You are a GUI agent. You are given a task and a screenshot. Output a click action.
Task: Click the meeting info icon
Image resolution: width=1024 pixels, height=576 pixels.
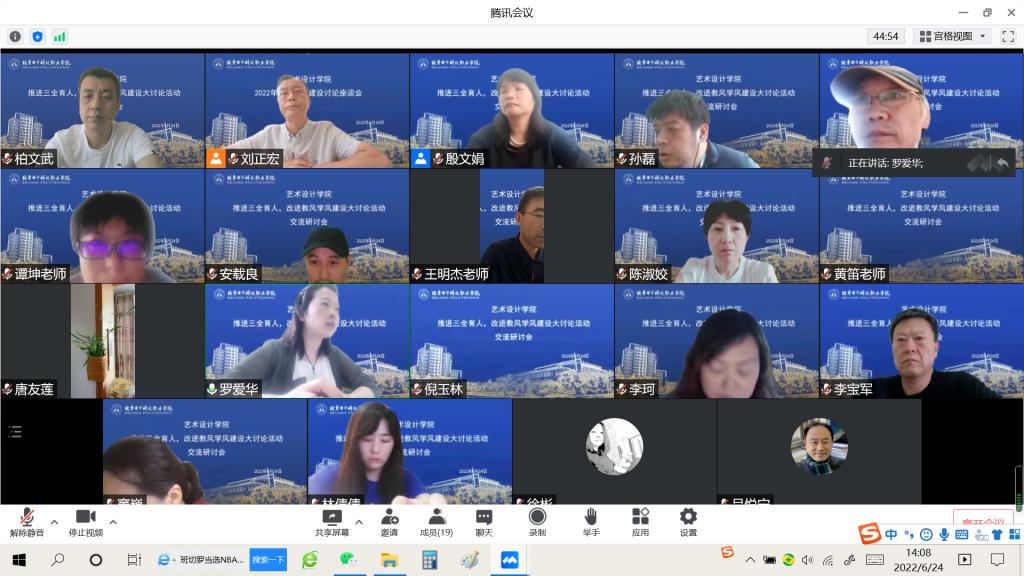pos(15,36)
